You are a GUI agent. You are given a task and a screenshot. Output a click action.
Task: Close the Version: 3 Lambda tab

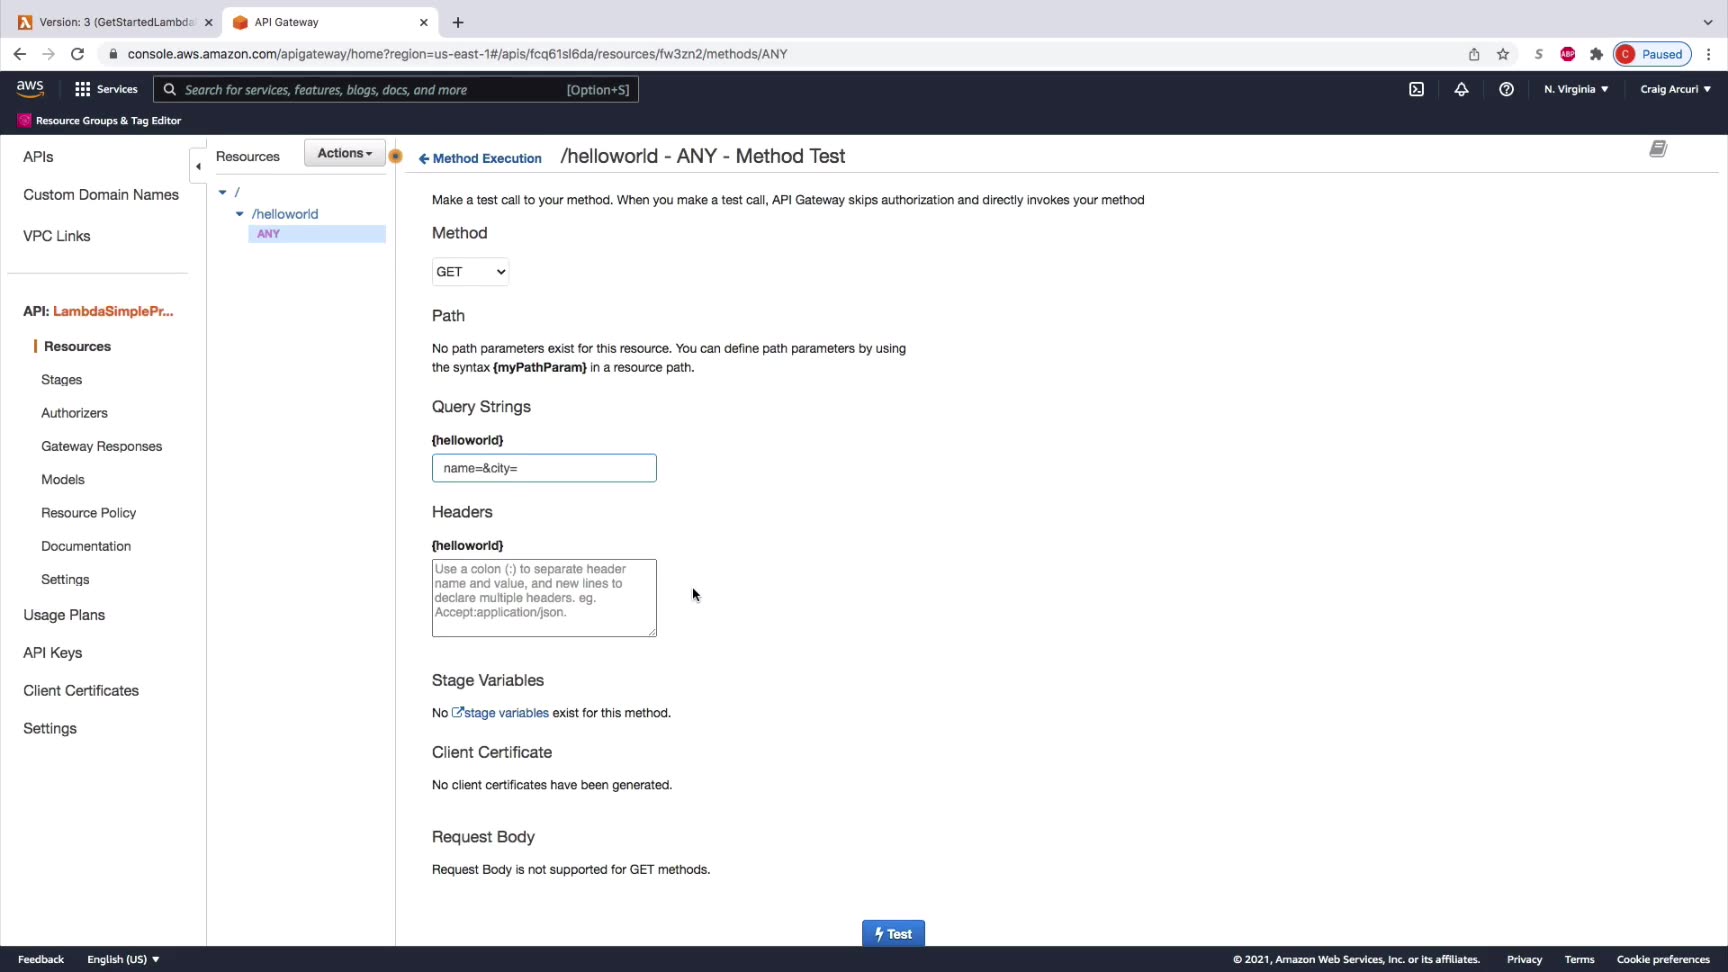click(208, 22)
